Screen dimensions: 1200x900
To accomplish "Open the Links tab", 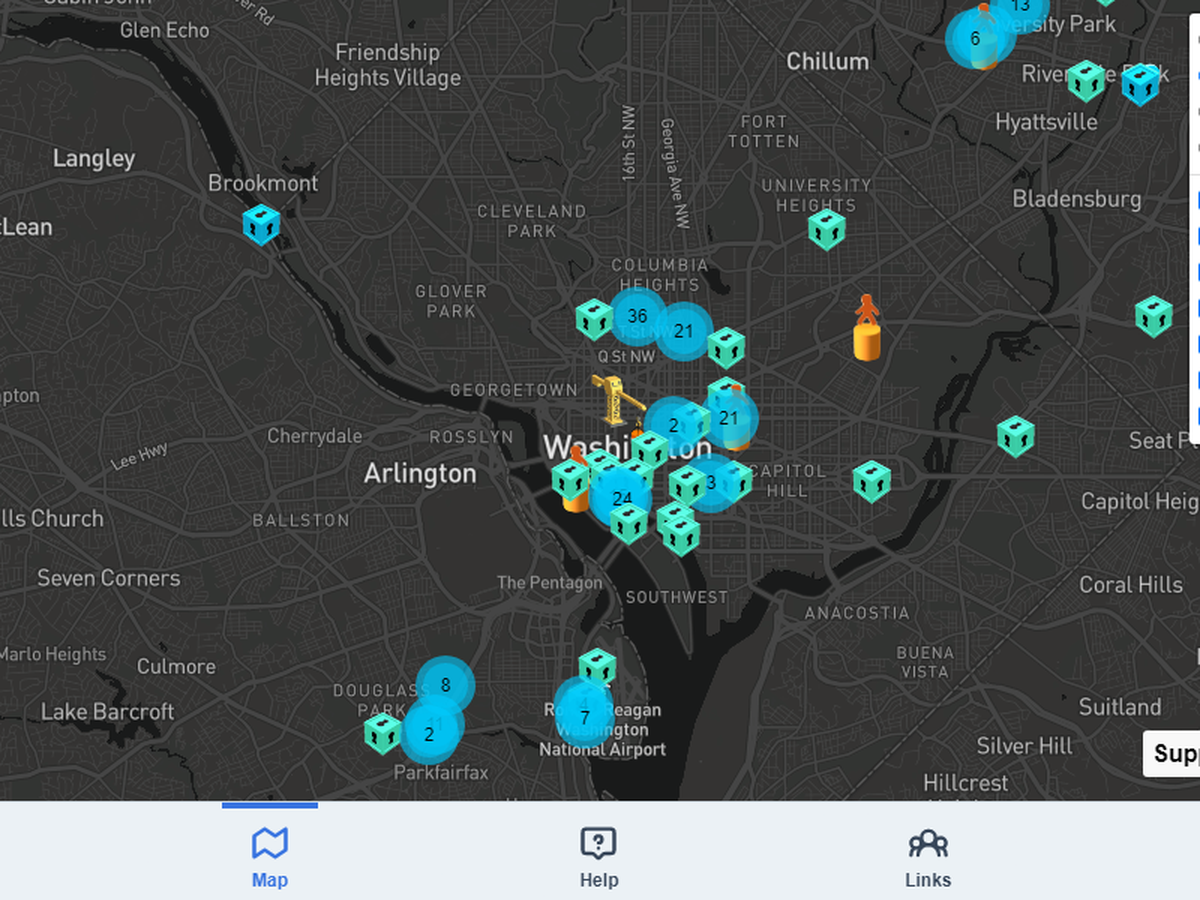I will click(x=928, y=856).
